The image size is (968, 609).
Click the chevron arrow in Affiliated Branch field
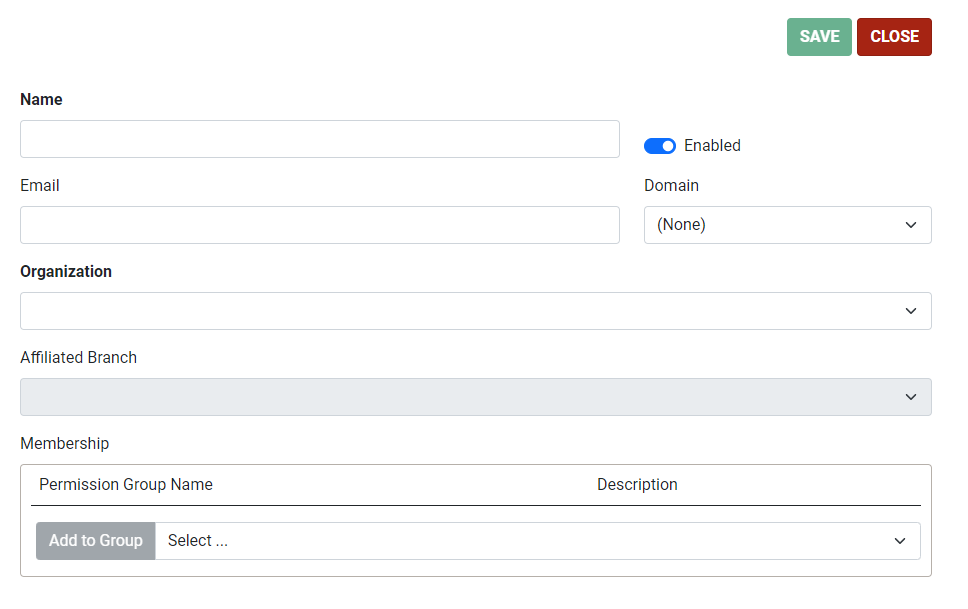pos(911,397)
